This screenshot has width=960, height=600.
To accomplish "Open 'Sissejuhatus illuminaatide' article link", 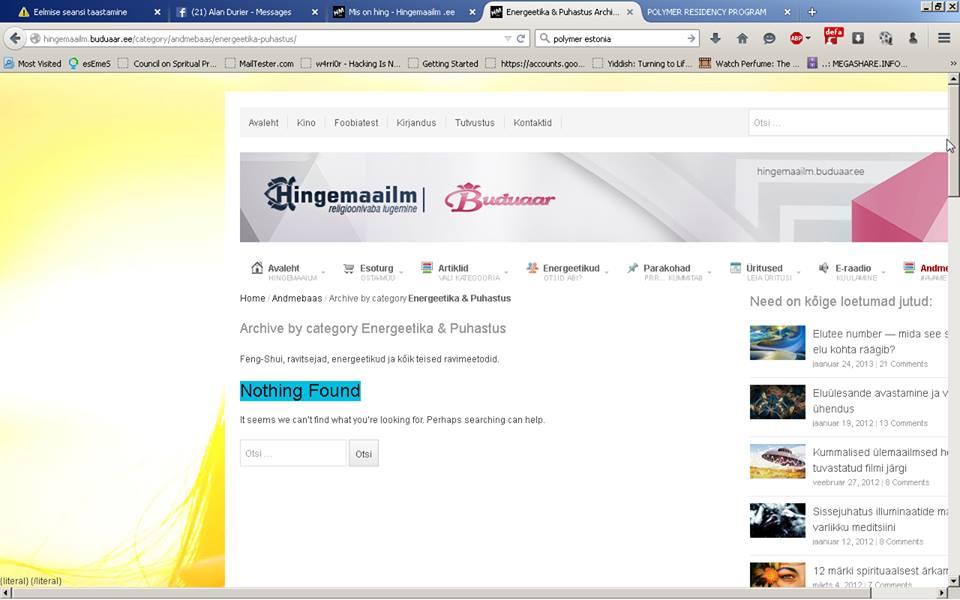I will point(880,519).
